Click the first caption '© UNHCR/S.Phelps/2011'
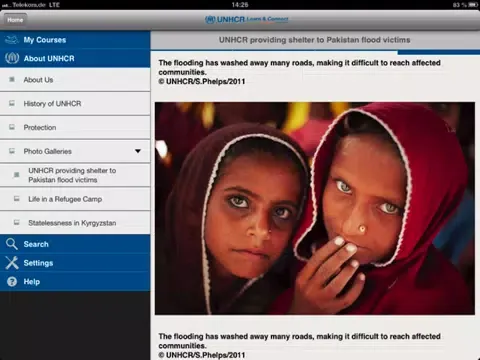Viewport: 480px width, 360px height. point(202,82)
